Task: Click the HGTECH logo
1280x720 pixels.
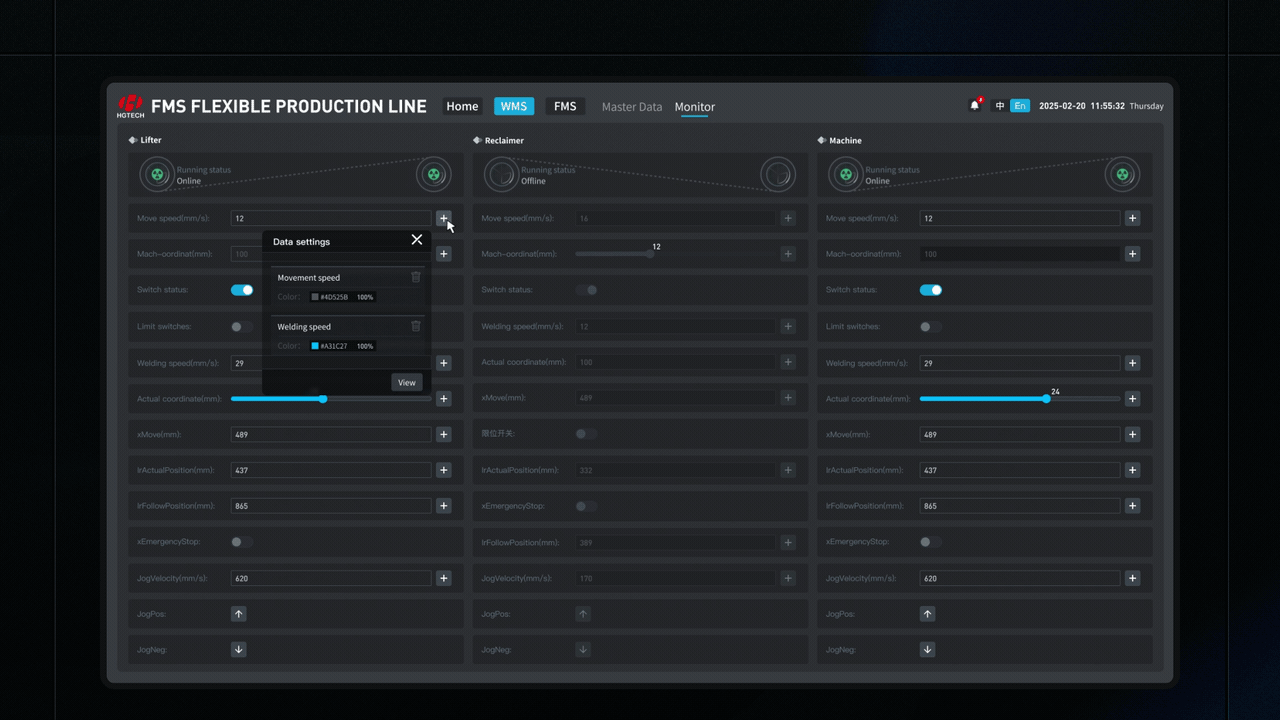Action: [x=130, y=106]
